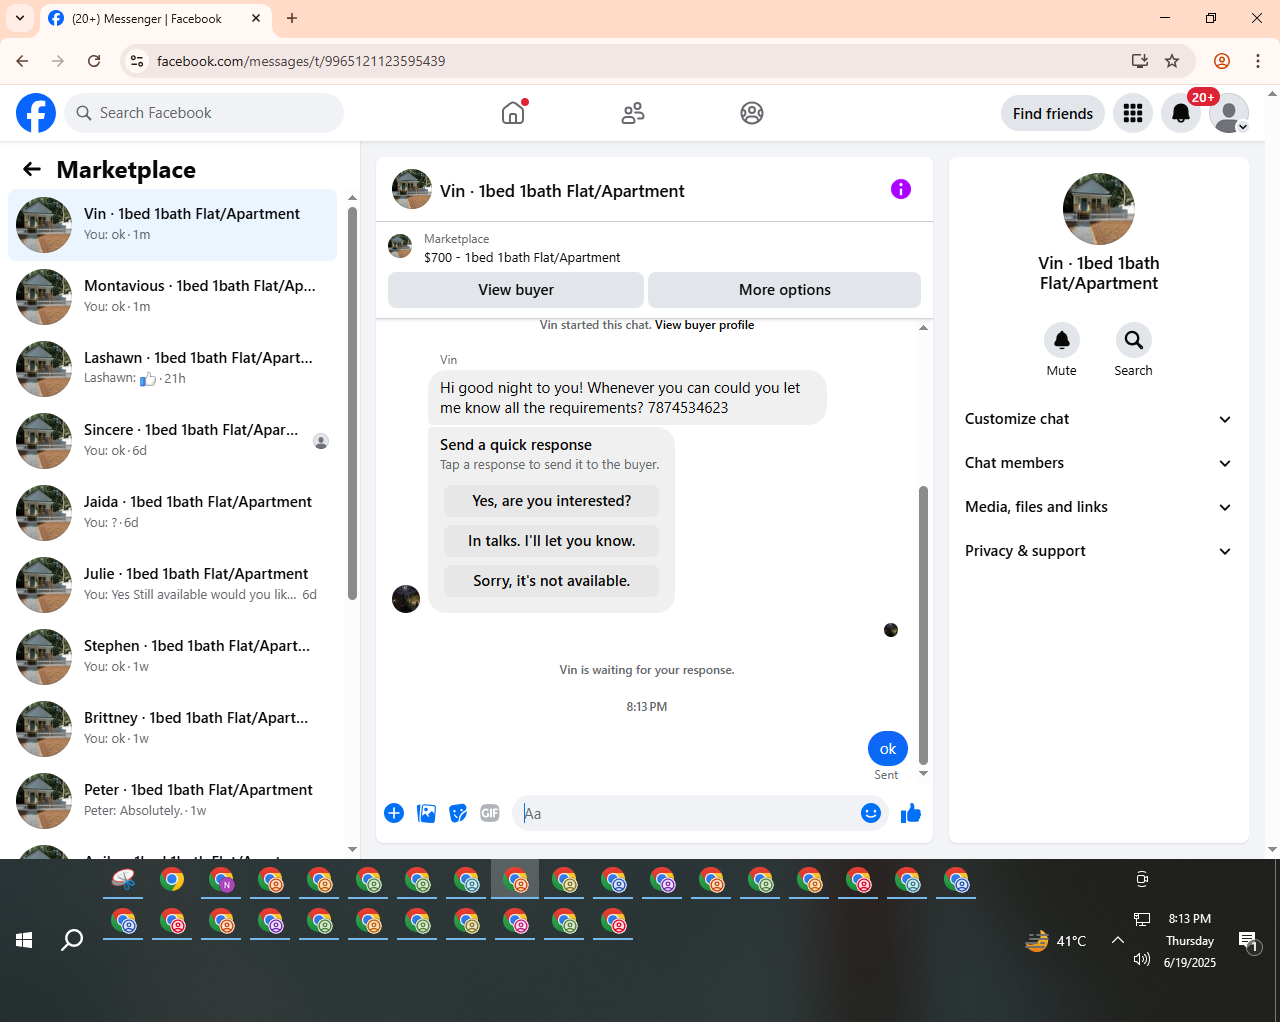Click the Chrome bookmark star icon
The image size is (1280, 1022).
click(1172, 61)
